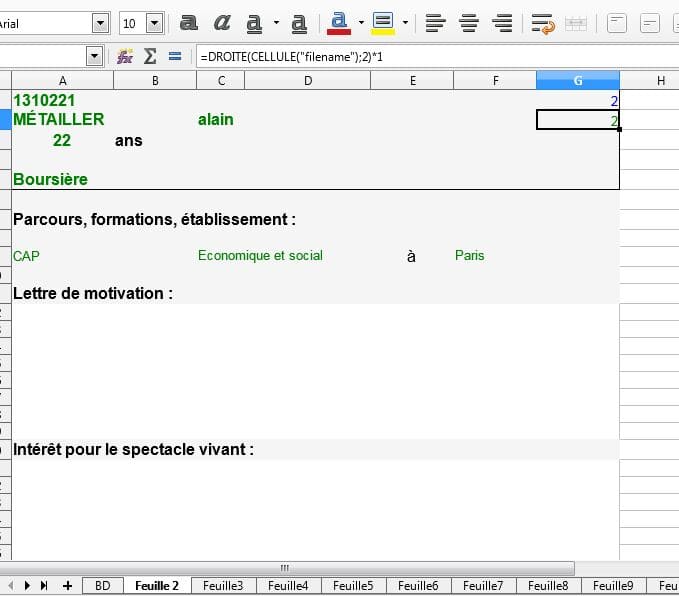Screen dimensions: 679x596
Task: Select column B header
Action: tap(155, 81)
